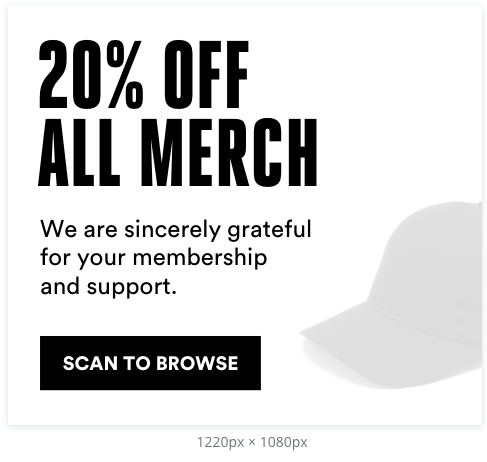Select the "and support." text line
Viewport: 487px width, 462px height.
(x=108, y=287)
